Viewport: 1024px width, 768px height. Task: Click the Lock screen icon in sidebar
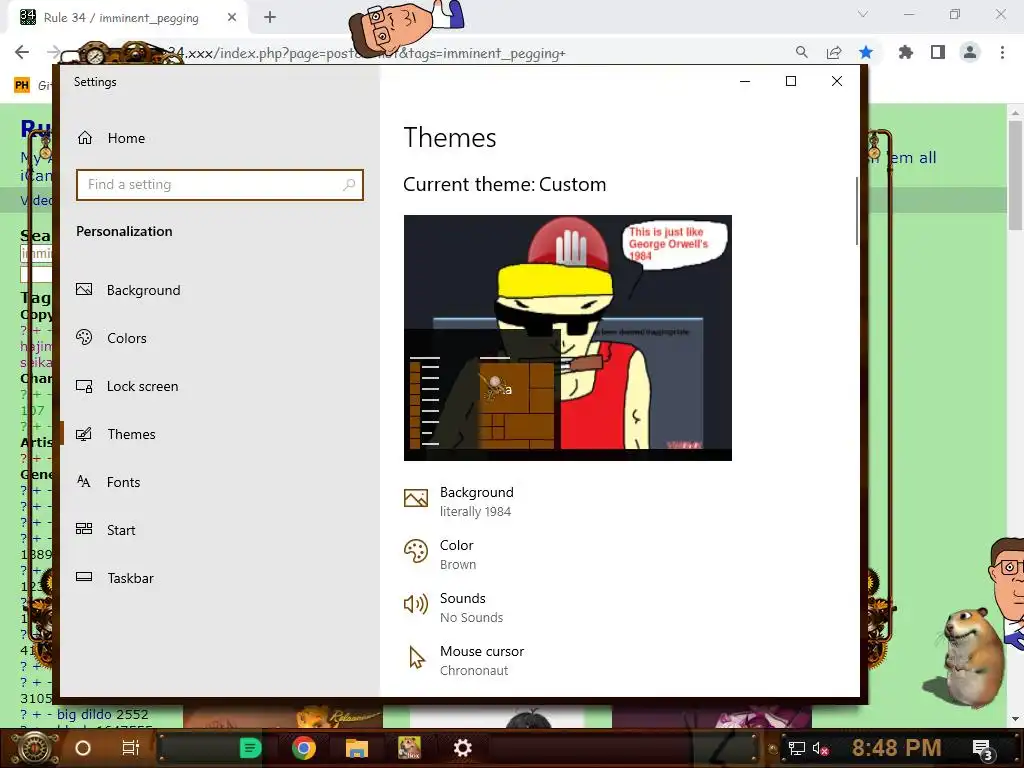[x=84, y=386]
